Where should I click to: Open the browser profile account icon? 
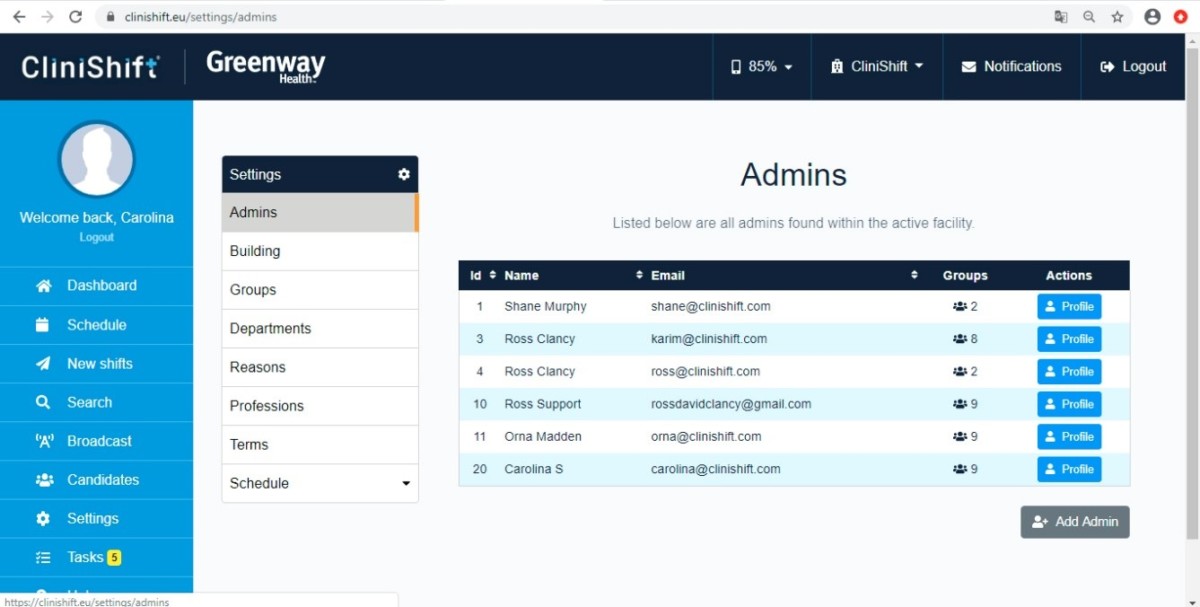pyautogui.click(x=1152, y=17)
